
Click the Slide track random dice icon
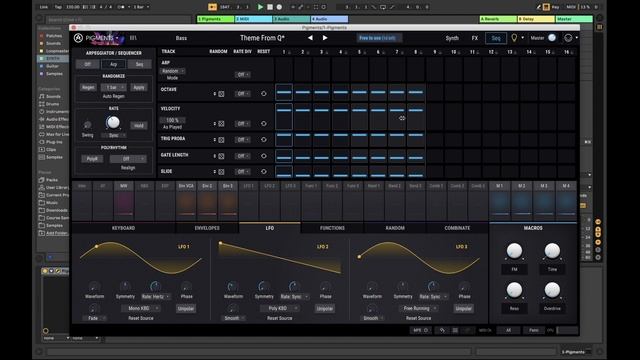[x=221, y=172]
